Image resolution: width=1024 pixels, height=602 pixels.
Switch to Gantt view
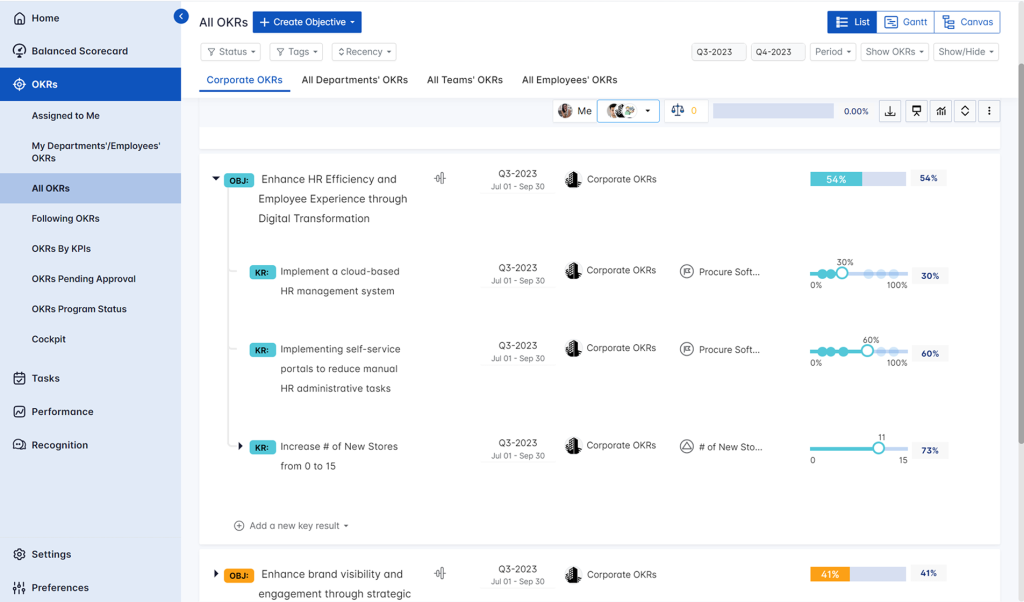click(906, 22)
